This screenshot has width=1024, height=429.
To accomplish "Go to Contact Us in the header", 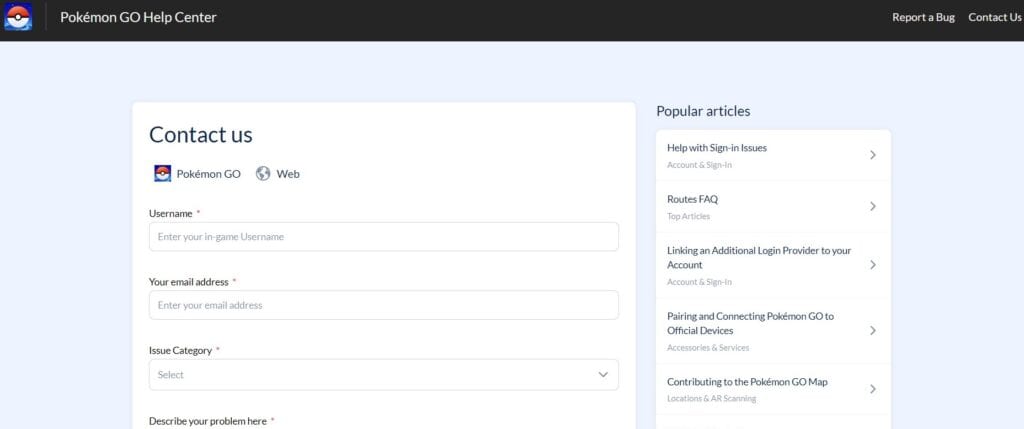I will (x=995, y=18).
